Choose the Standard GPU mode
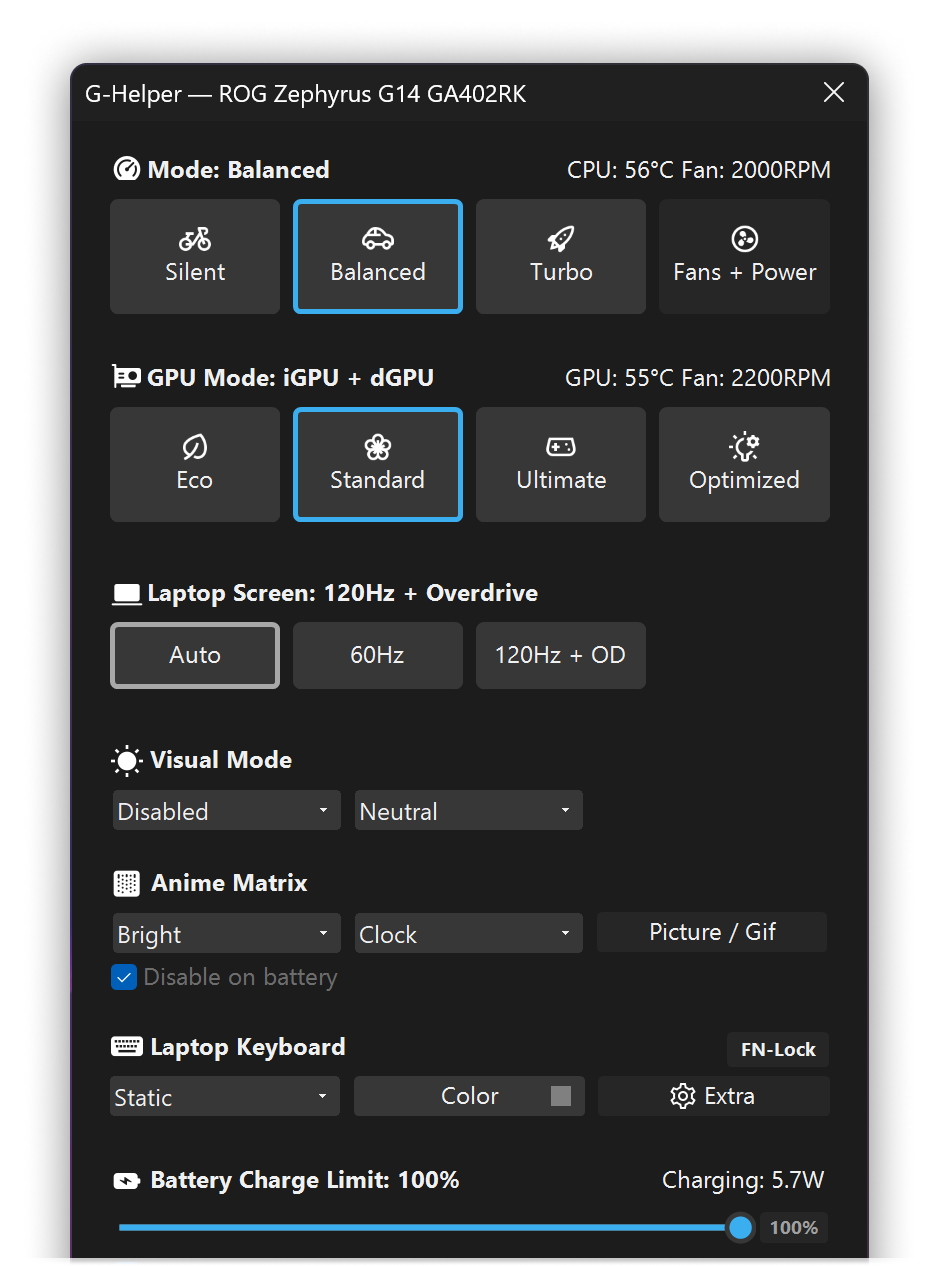This screenshot has height=1266, width=937. [378, 464]
